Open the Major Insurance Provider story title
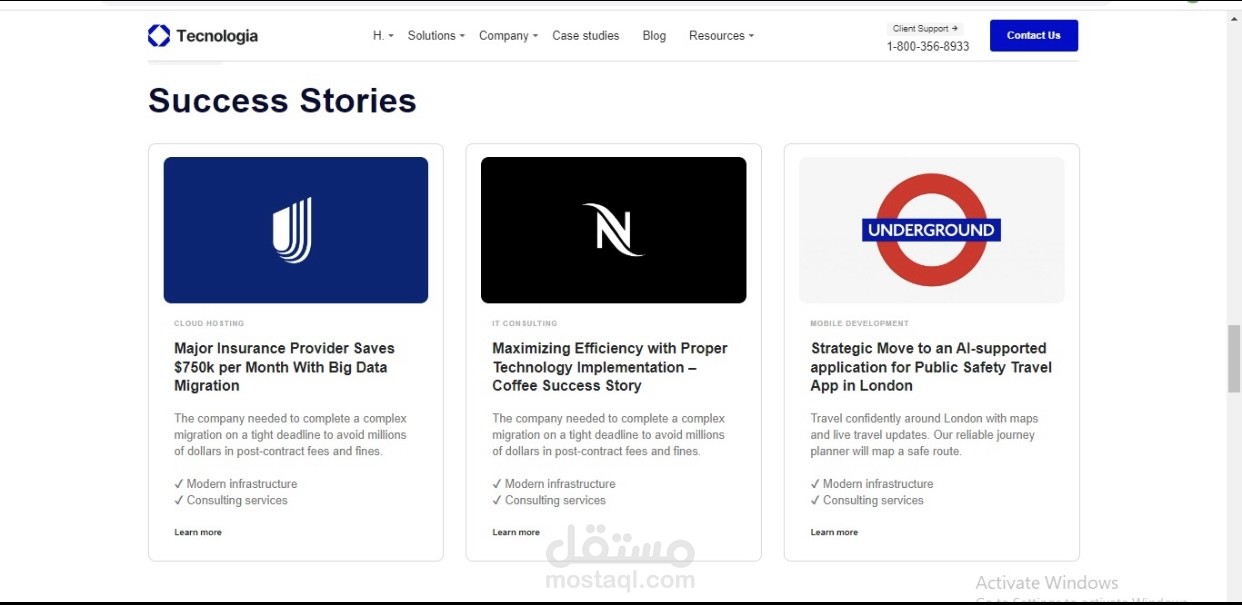This screenshot has height=605, width=1242. pos(285,367)
